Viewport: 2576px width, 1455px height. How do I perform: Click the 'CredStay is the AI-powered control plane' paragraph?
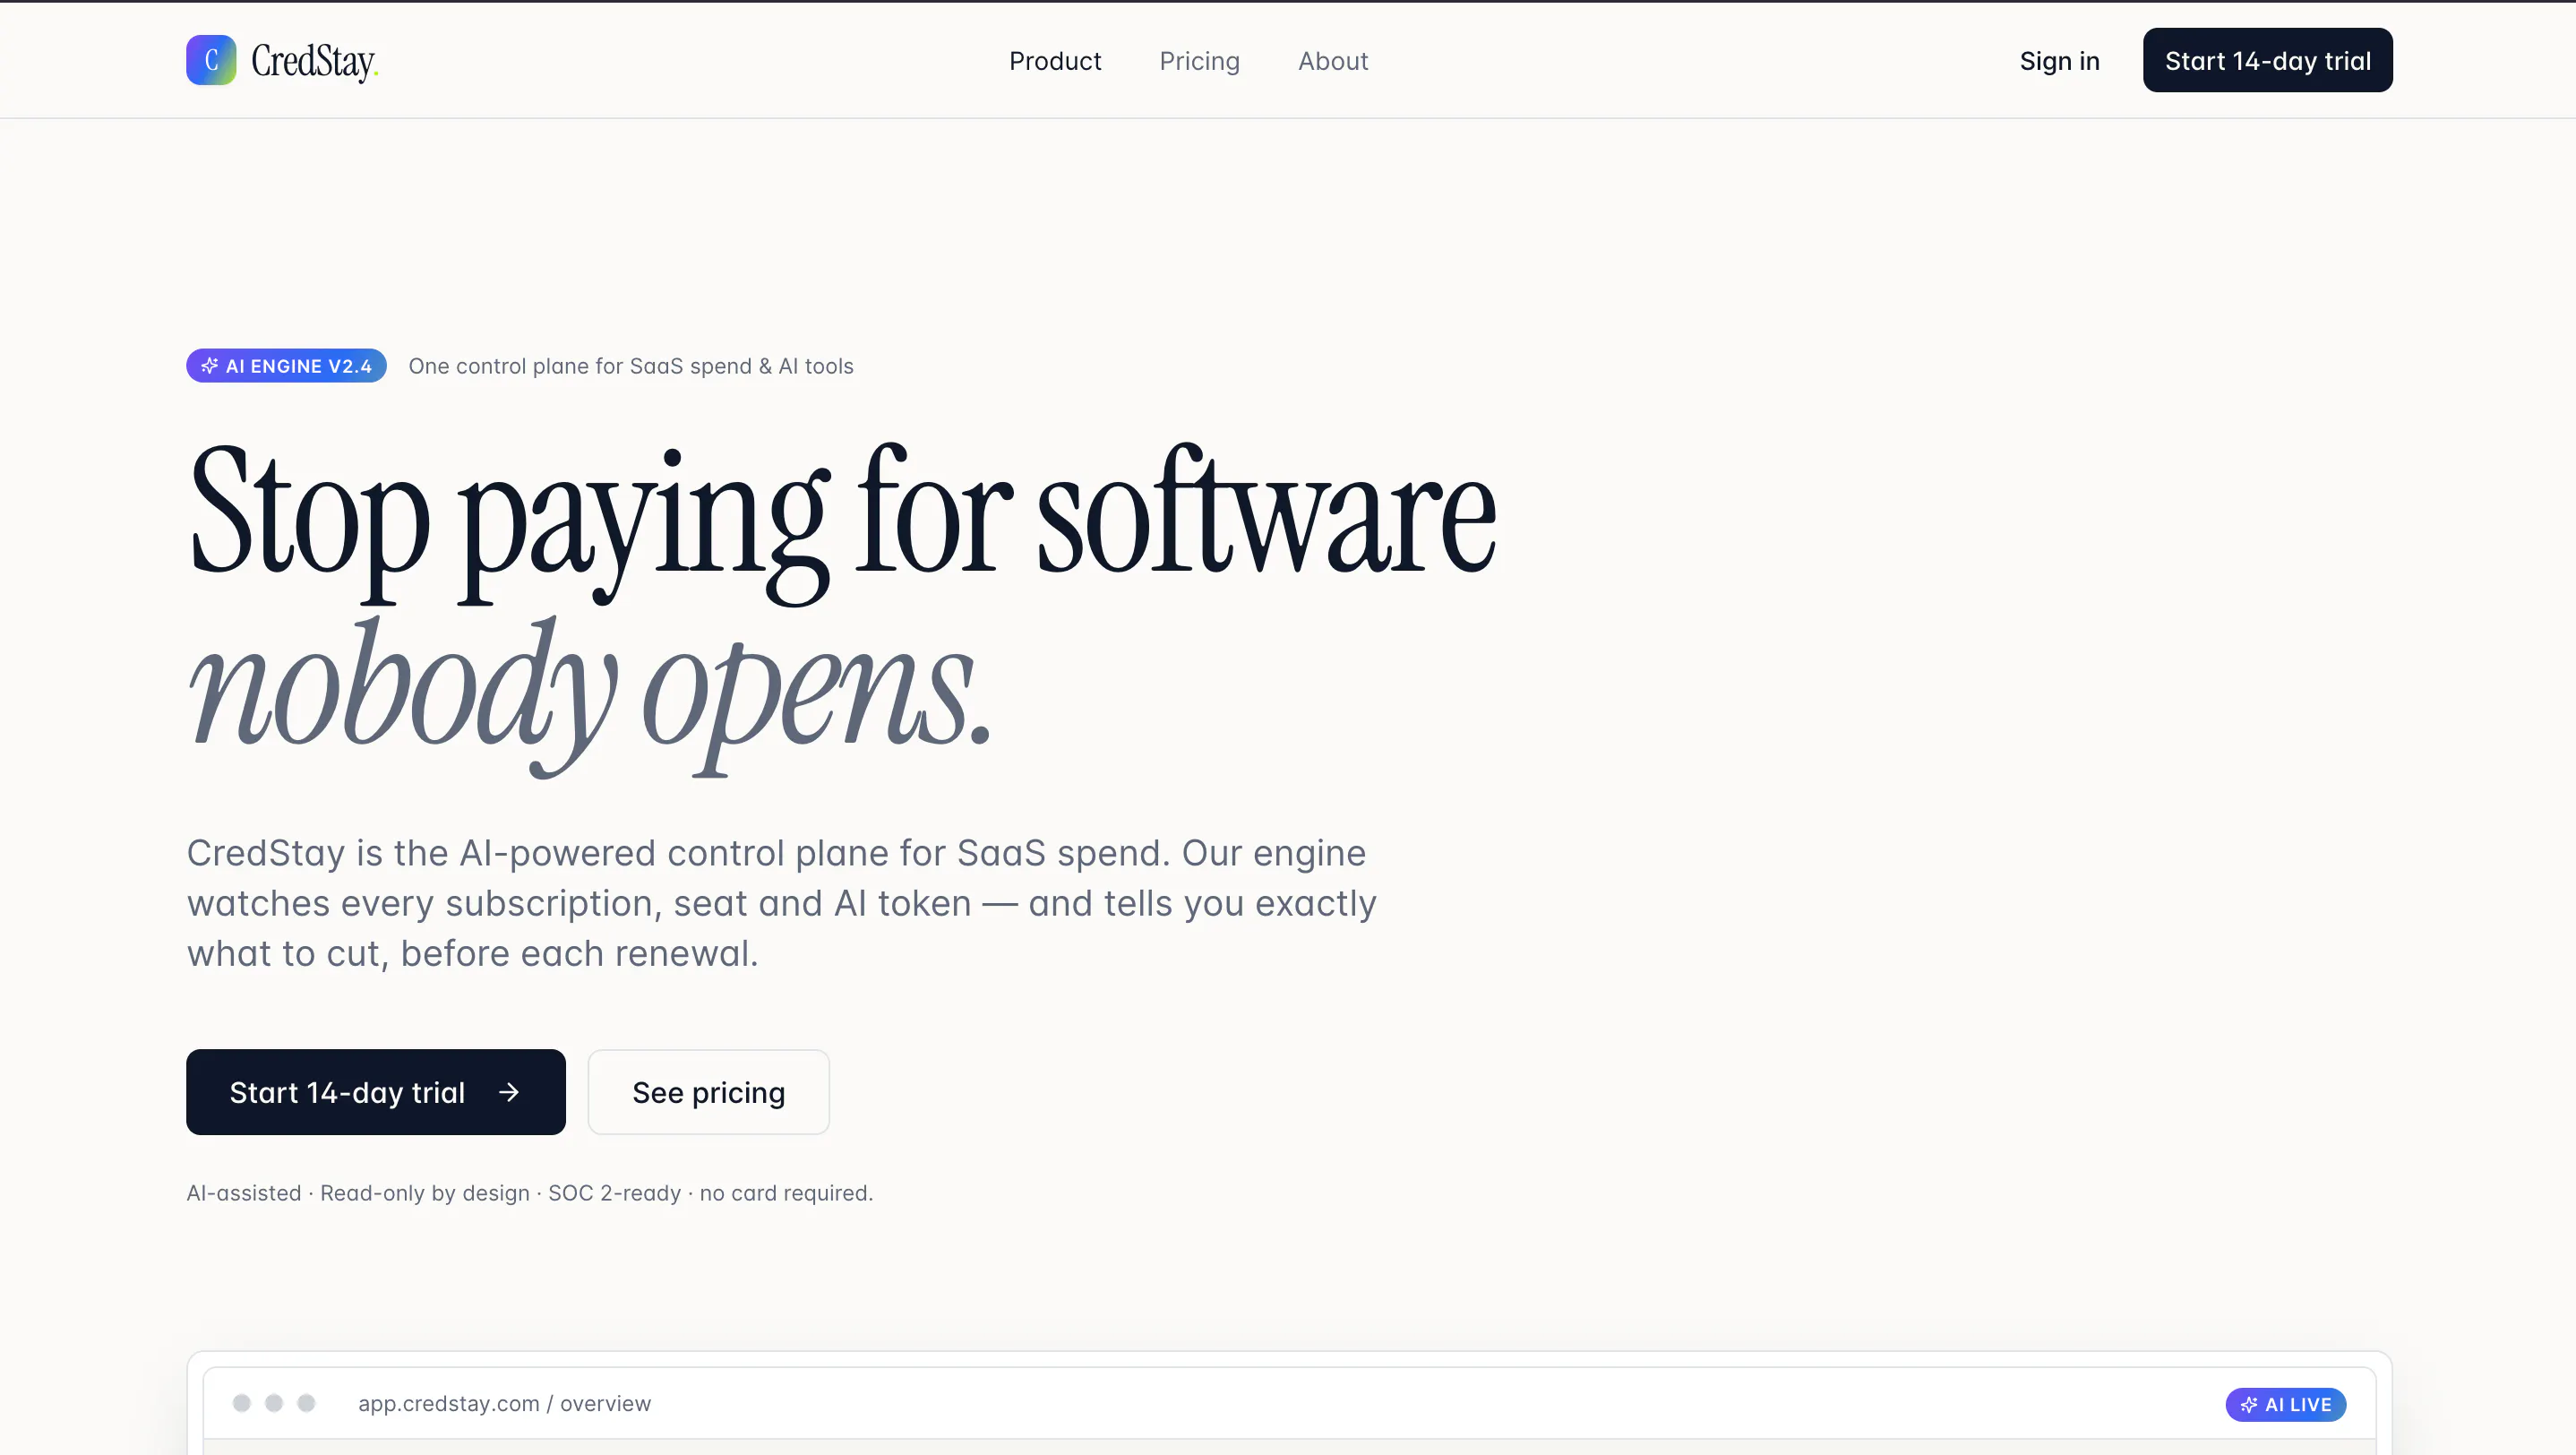[x=782, y=903]
